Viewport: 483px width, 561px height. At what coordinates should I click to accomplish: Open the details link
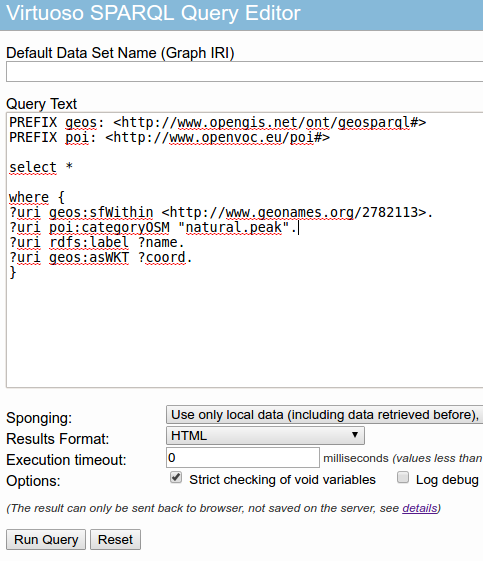tap(420, 508)
